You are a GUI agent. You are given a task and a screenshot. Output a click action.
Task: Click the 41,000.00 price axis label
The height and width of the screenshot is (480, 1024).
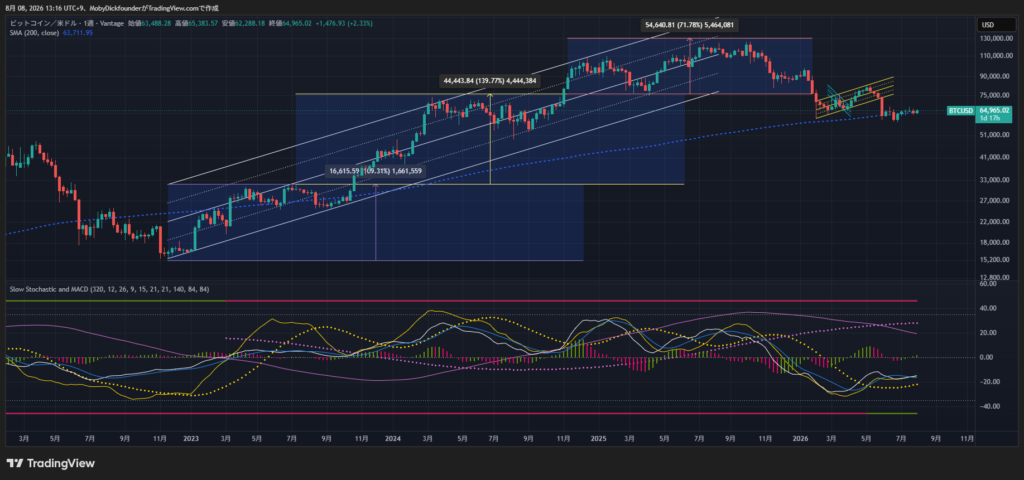click(x=993, y=157)
